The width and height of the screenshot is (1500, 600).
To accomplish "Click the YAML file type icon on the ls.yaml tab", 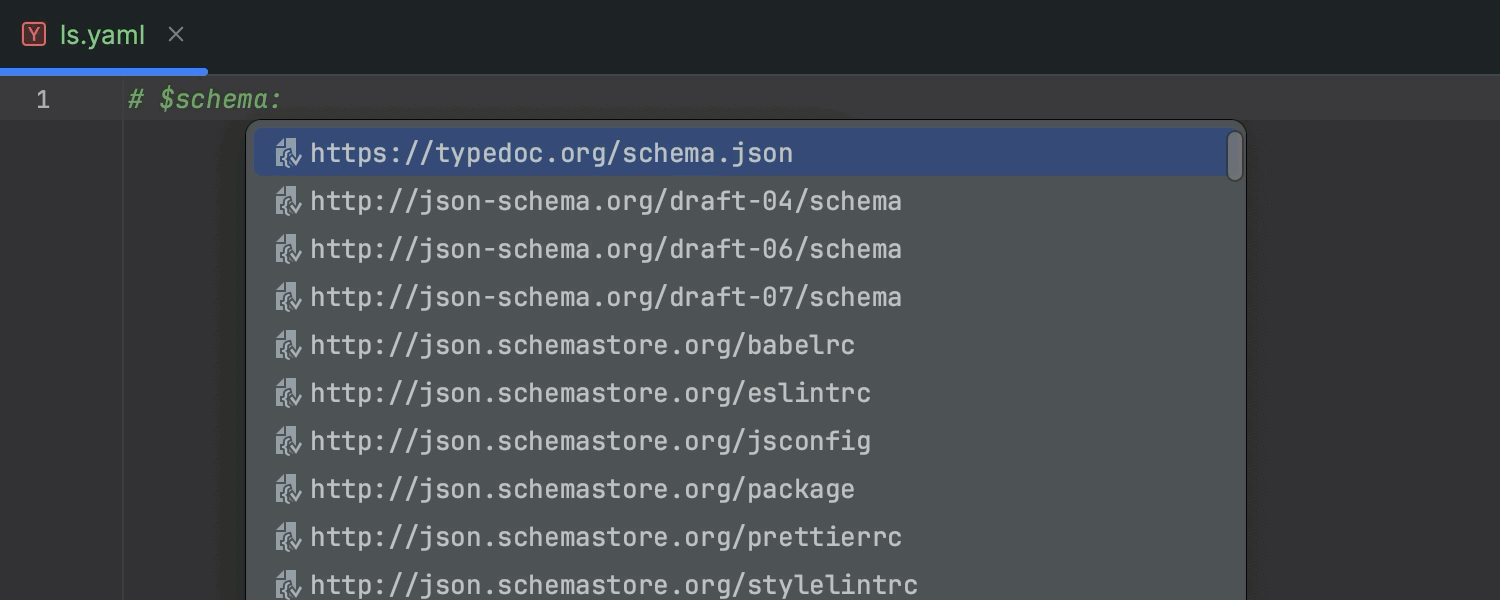I will pyautogui.click(x=34, y=33).
